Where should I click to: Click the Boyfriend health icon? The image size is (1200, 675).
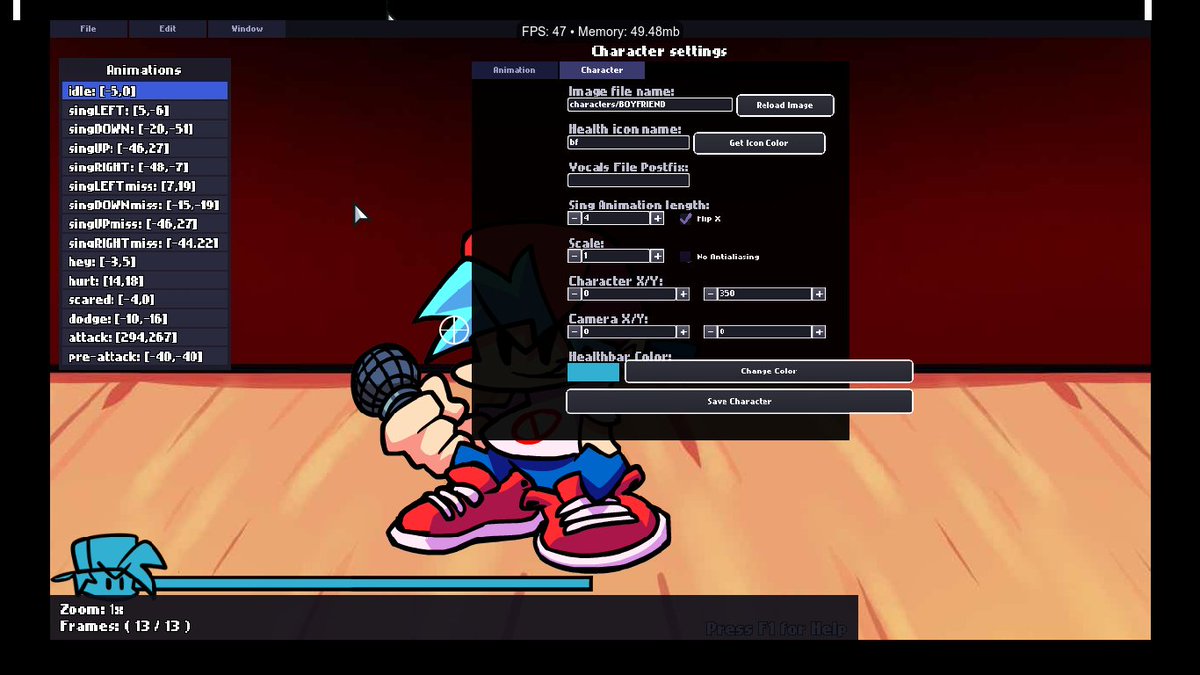pyautogui.click(x=107, y=565)
